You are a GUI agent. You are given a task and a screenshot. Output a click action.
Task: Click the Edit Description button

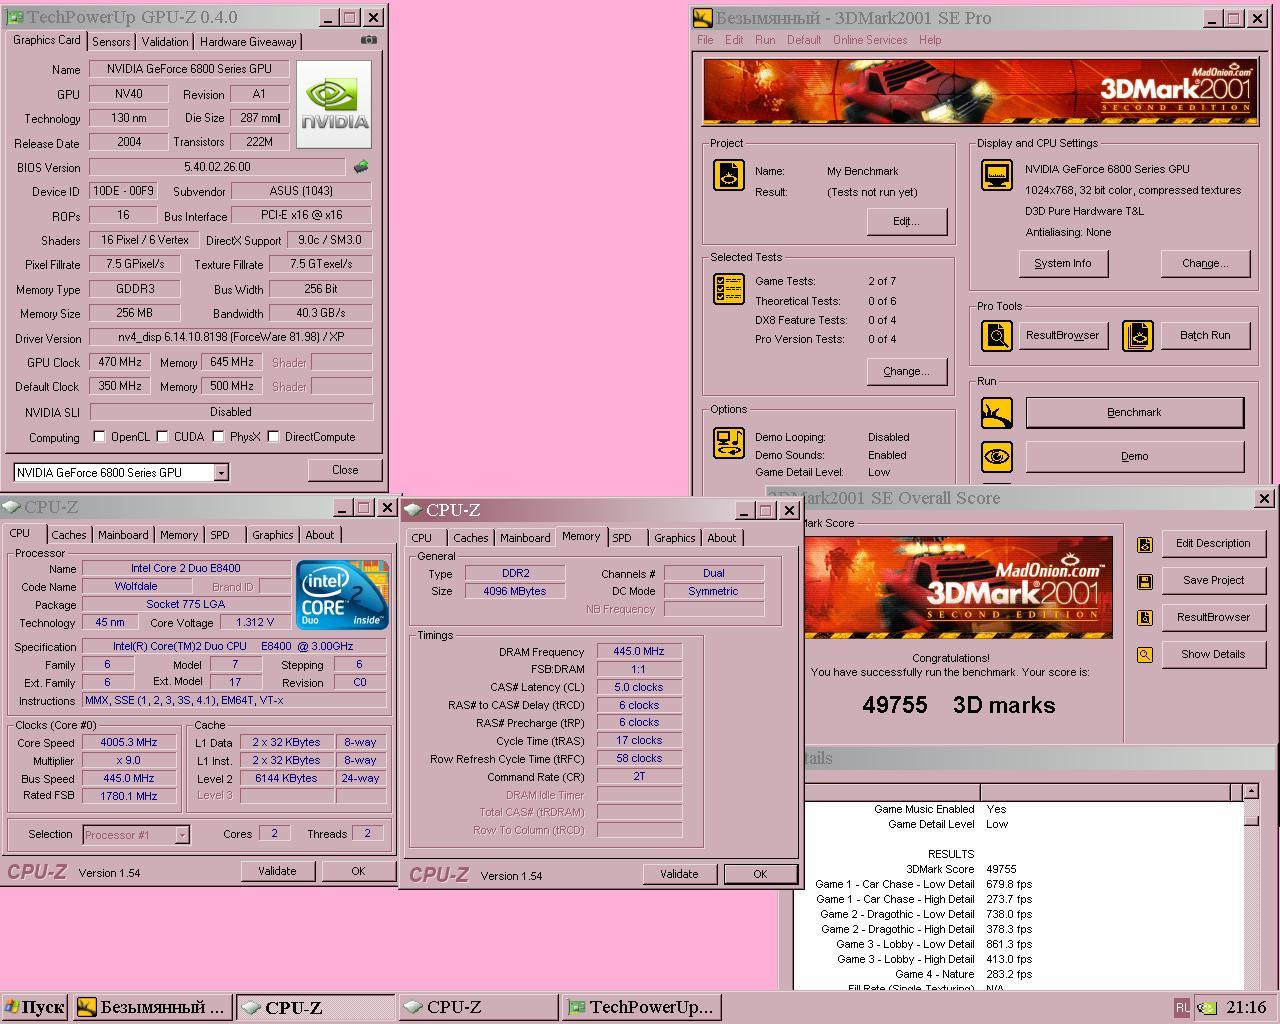1213,543
